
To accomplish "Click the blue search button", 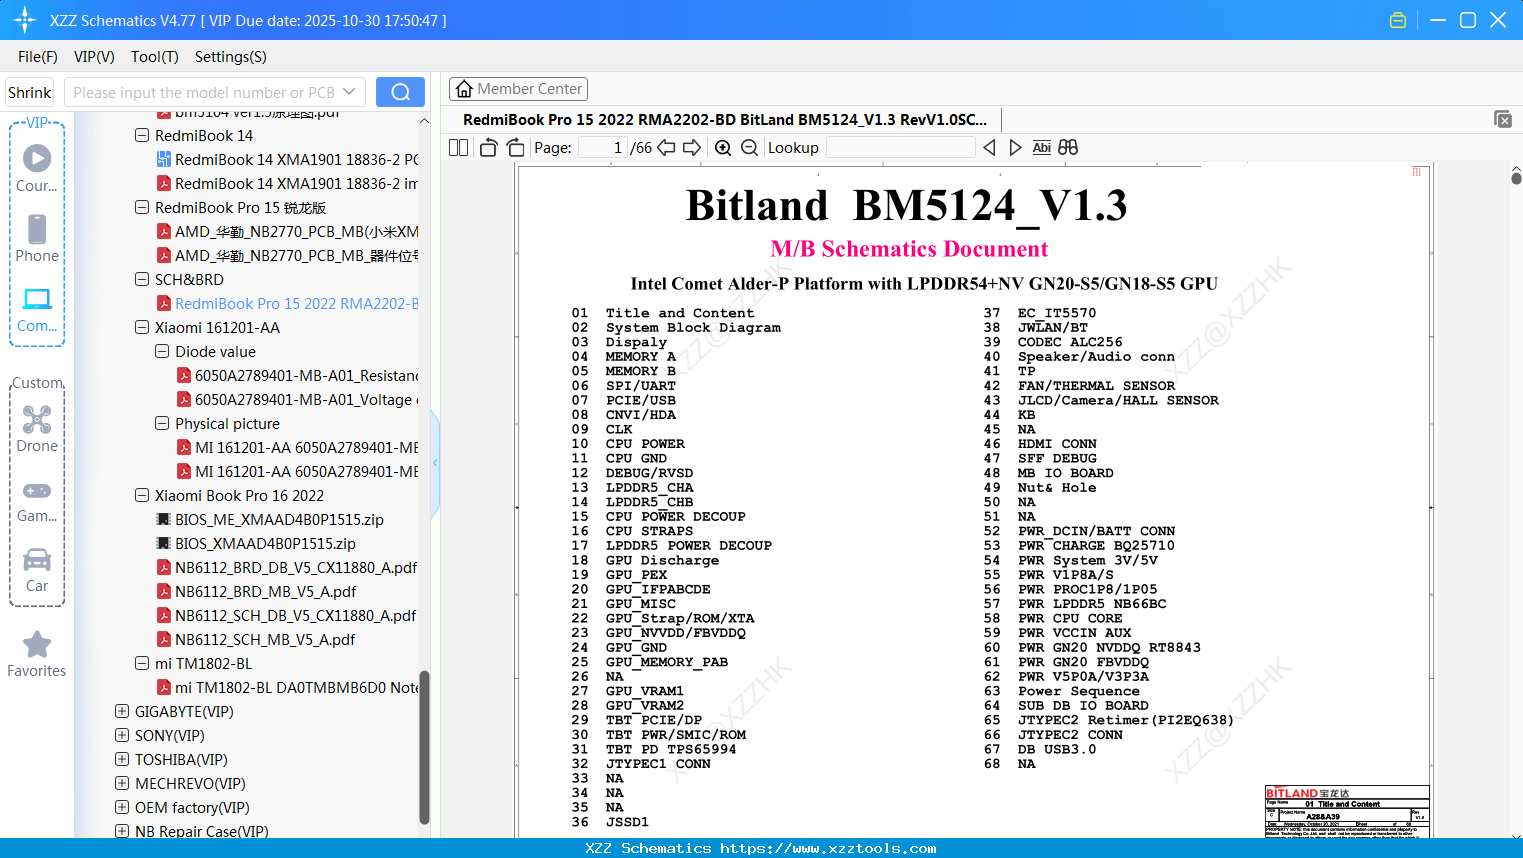I will coord(400,92).
